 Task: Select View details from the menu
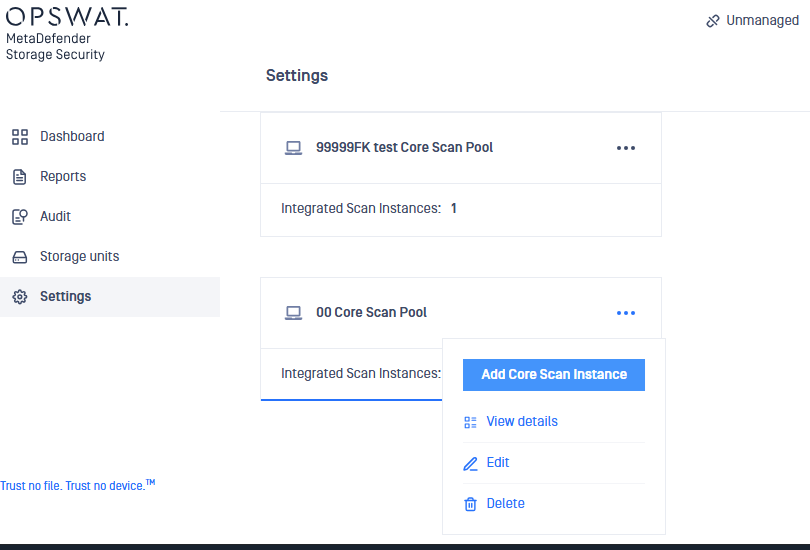522,422
